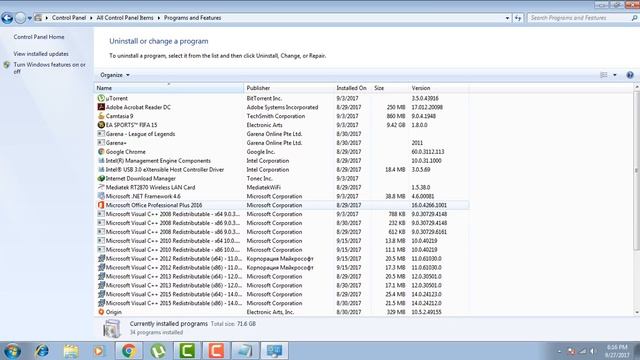Viewport: 640px width, 360px height.
Task: Select Visual C++ 2010 Redistributable x64 entry
Action: (282, 241)
